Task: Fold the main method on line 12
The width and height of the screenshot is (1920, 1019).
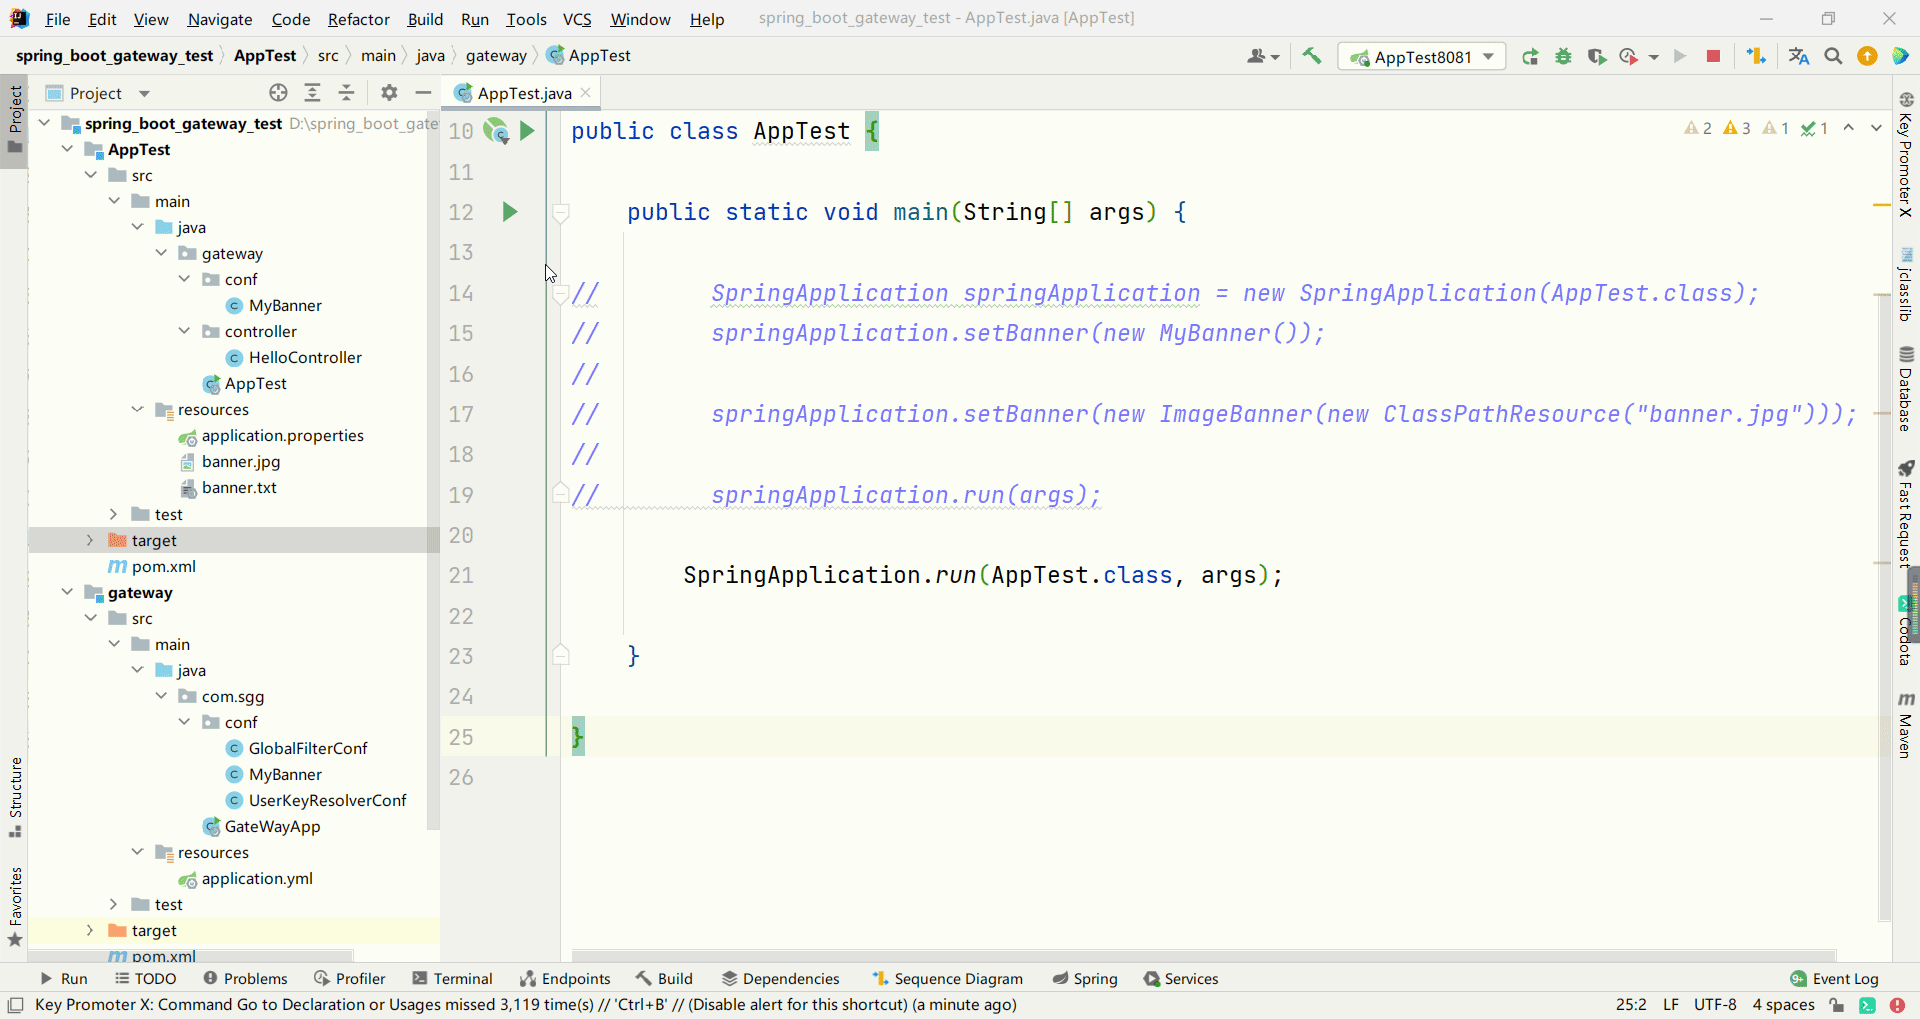Action: 561,212
